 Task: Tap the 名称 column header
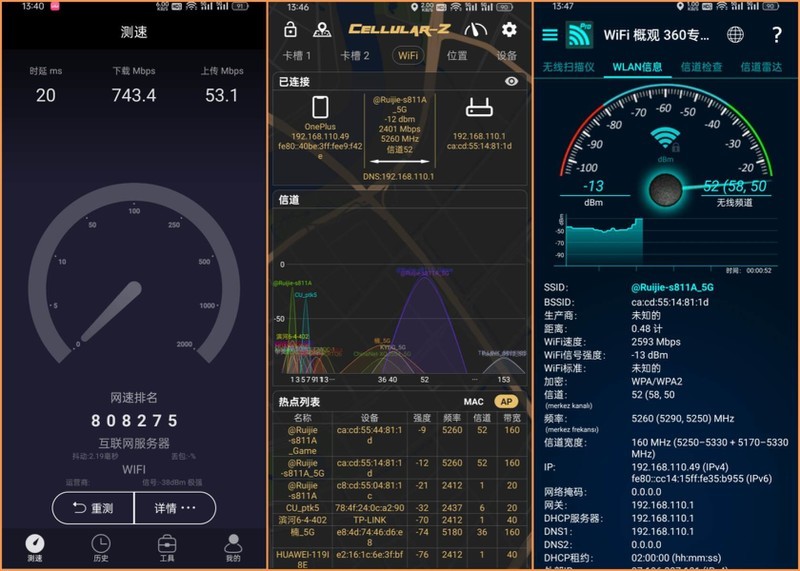coord(303,418)
